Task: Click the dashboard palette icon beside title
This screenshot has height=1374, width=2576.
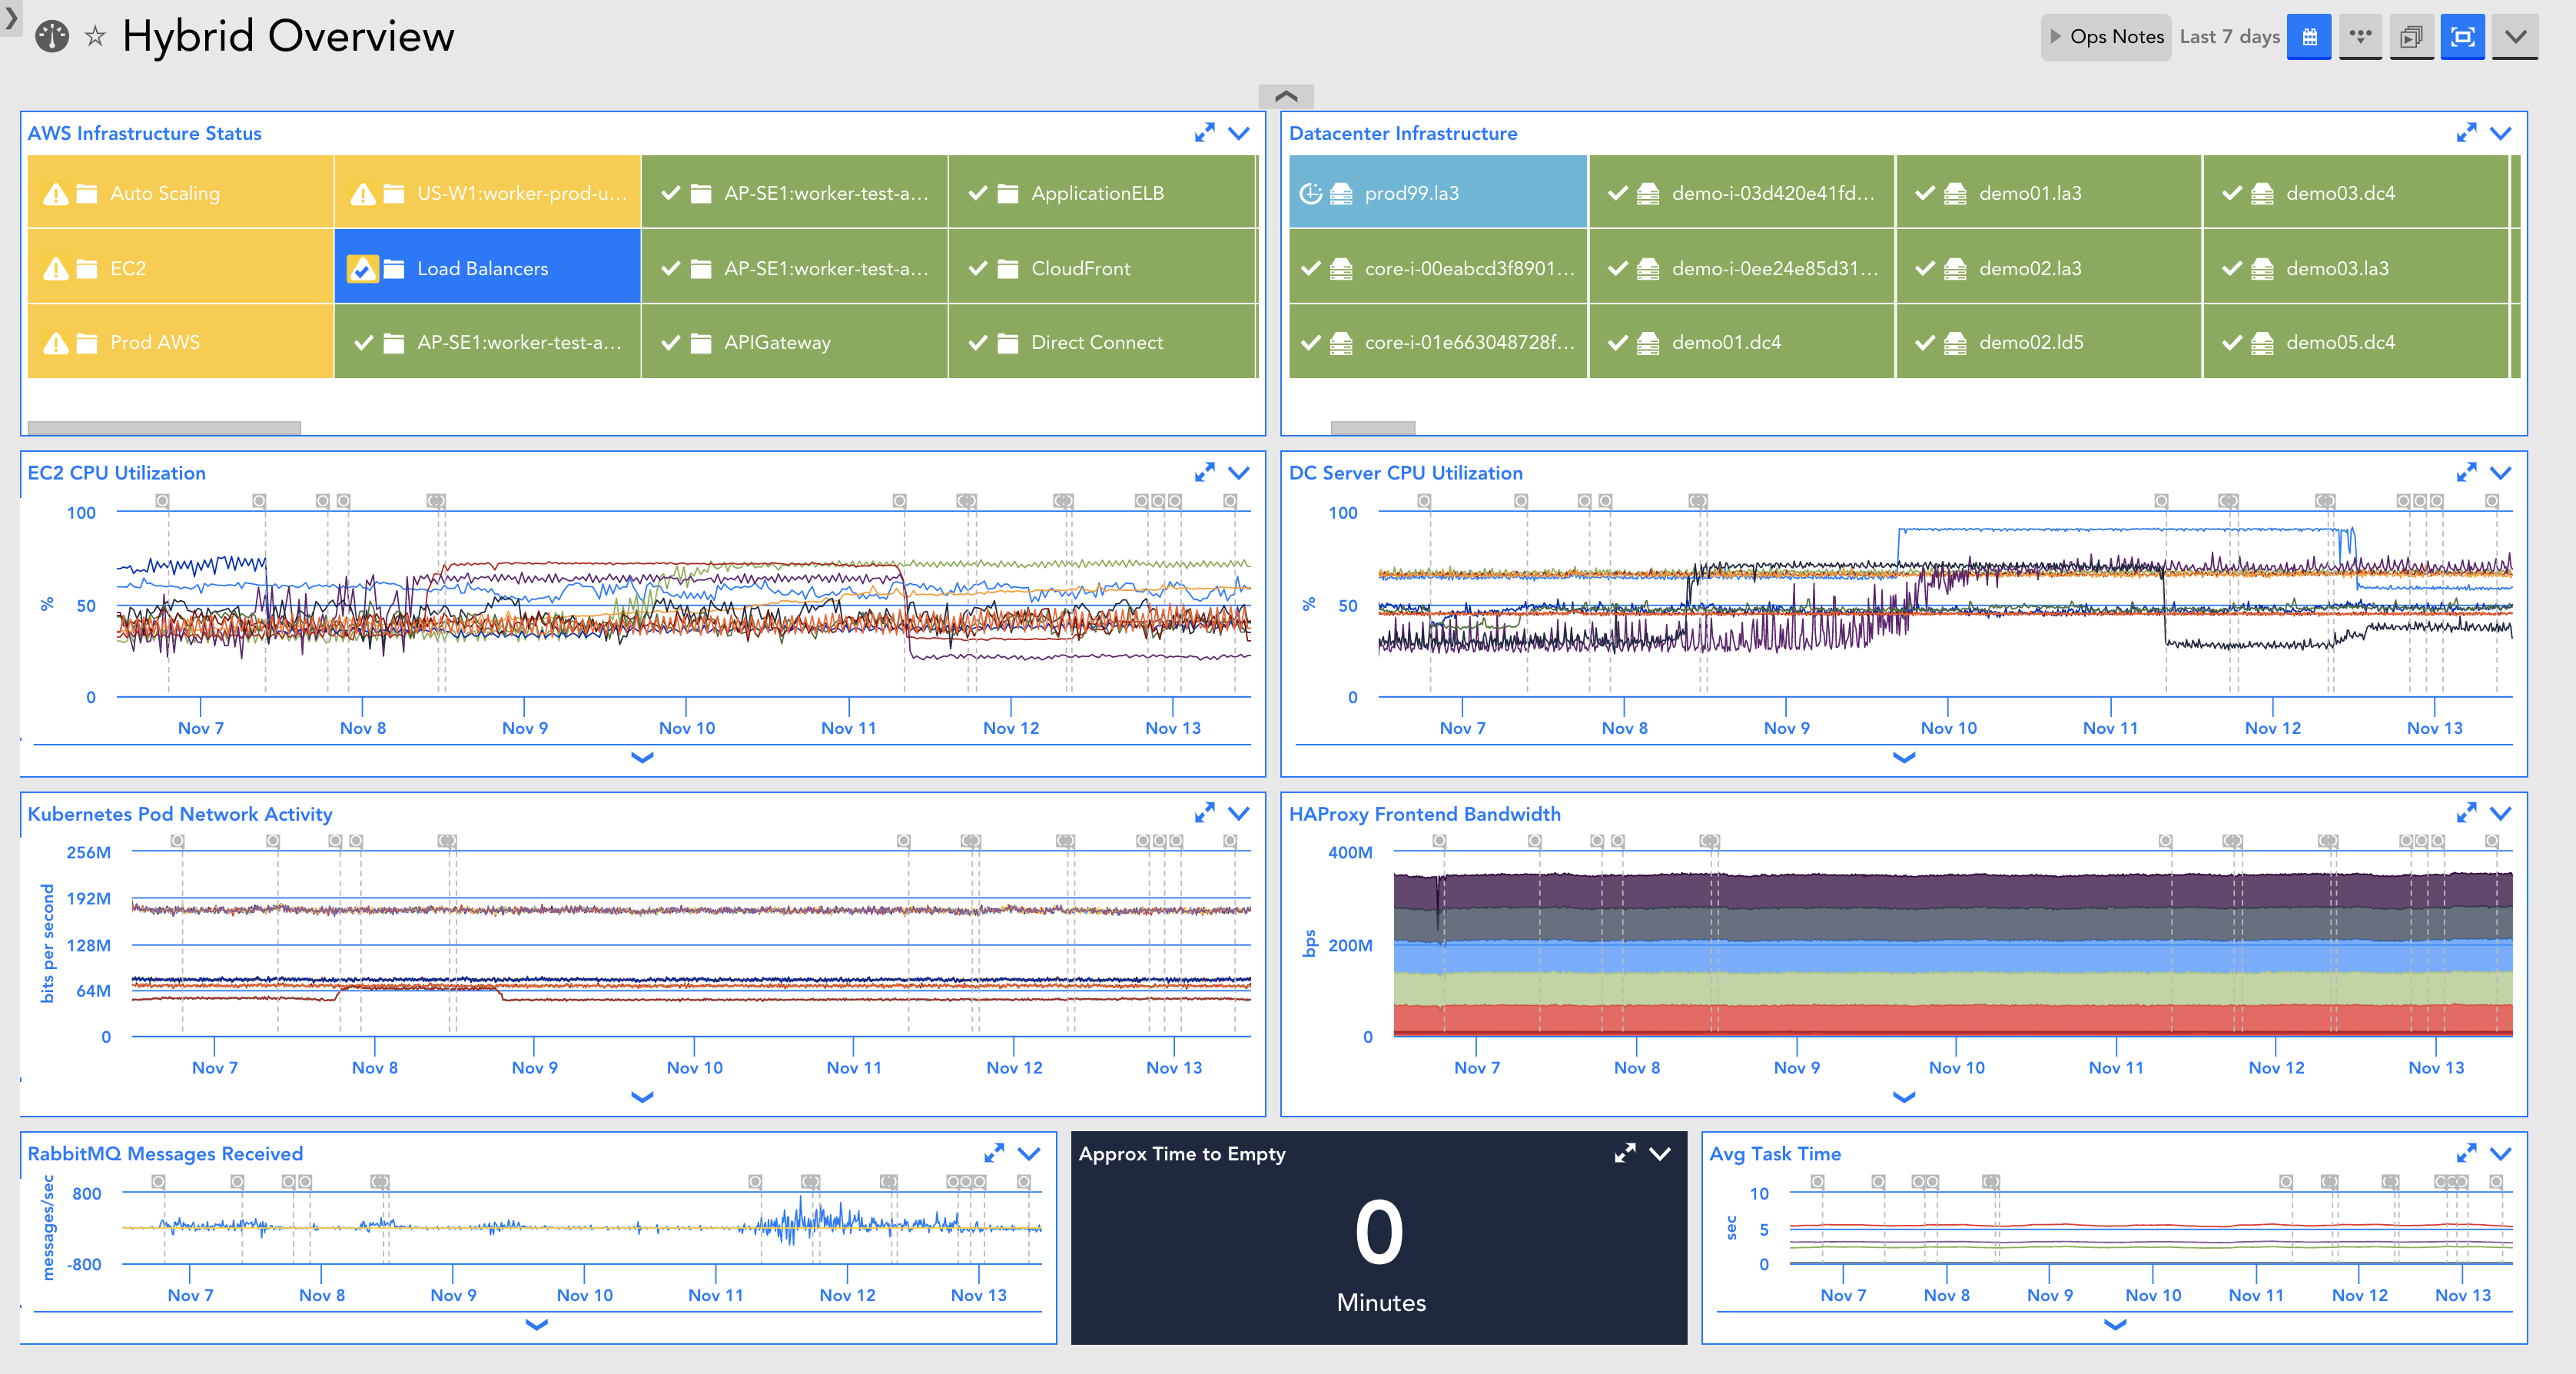Action: [52, 37]
